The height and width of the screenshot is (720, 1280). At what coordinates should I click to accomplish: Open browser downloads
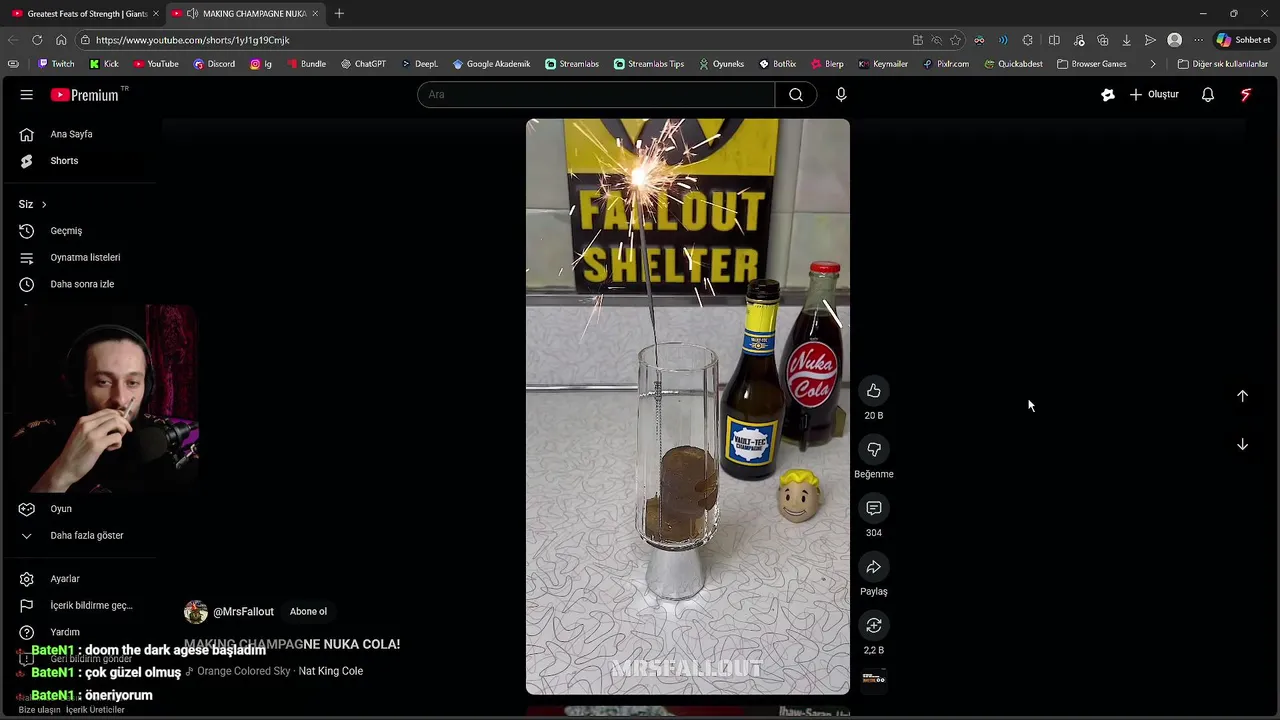(1126, 40)
